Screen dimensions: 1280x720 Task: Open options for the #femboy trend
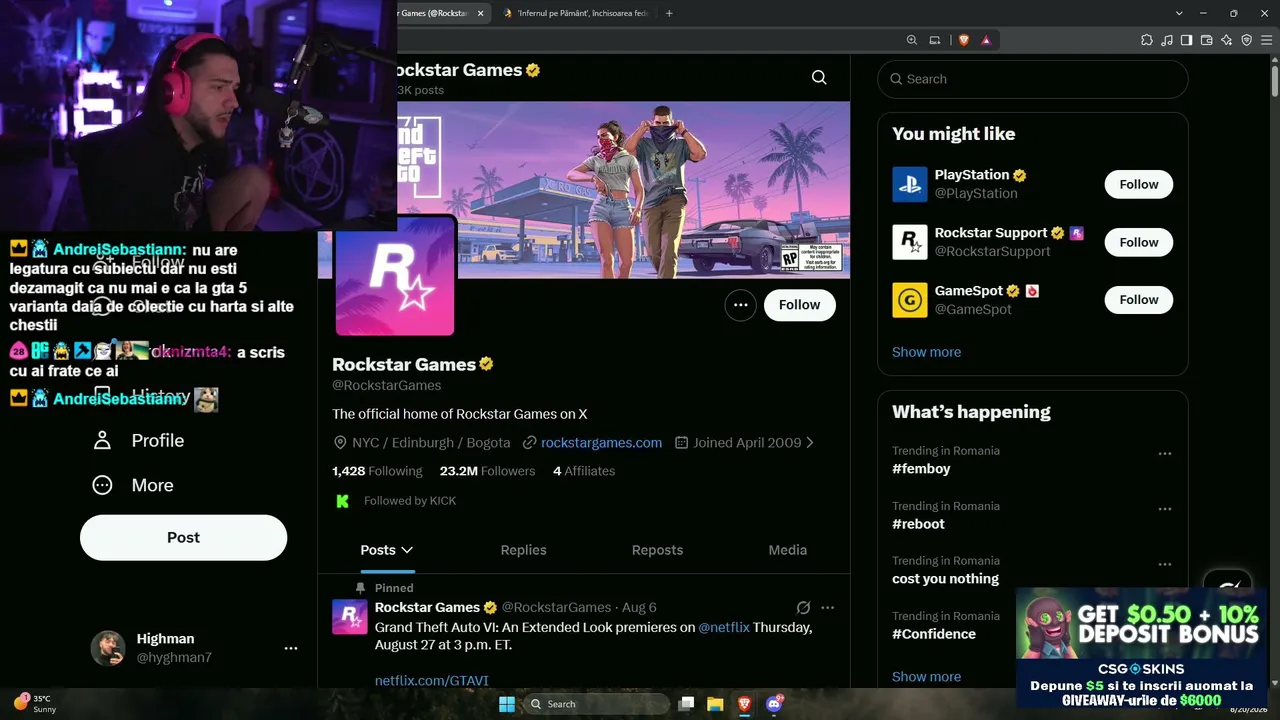click(1164, 454)
